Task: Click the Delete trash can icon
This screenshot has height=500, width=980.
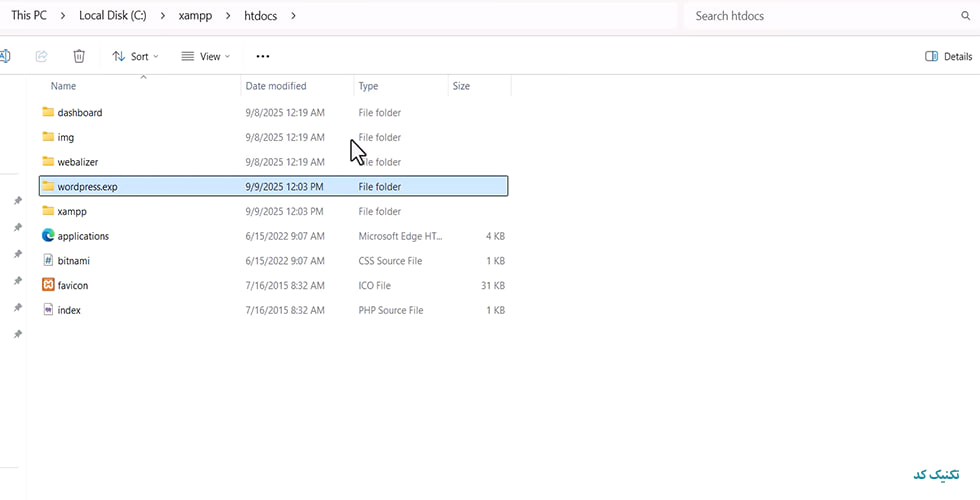Action: click(79, 56)
